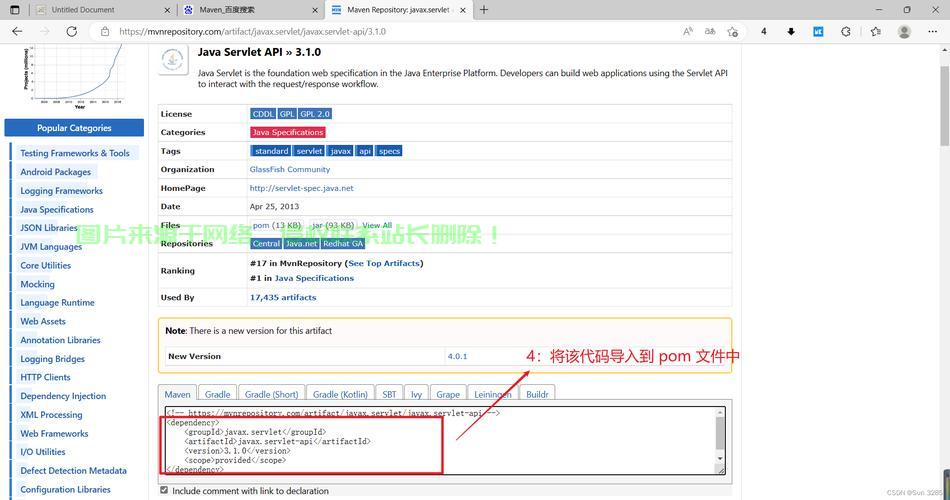Select the Gradle tab
Screen dimensions: 950x500
[x=217, y=394]
